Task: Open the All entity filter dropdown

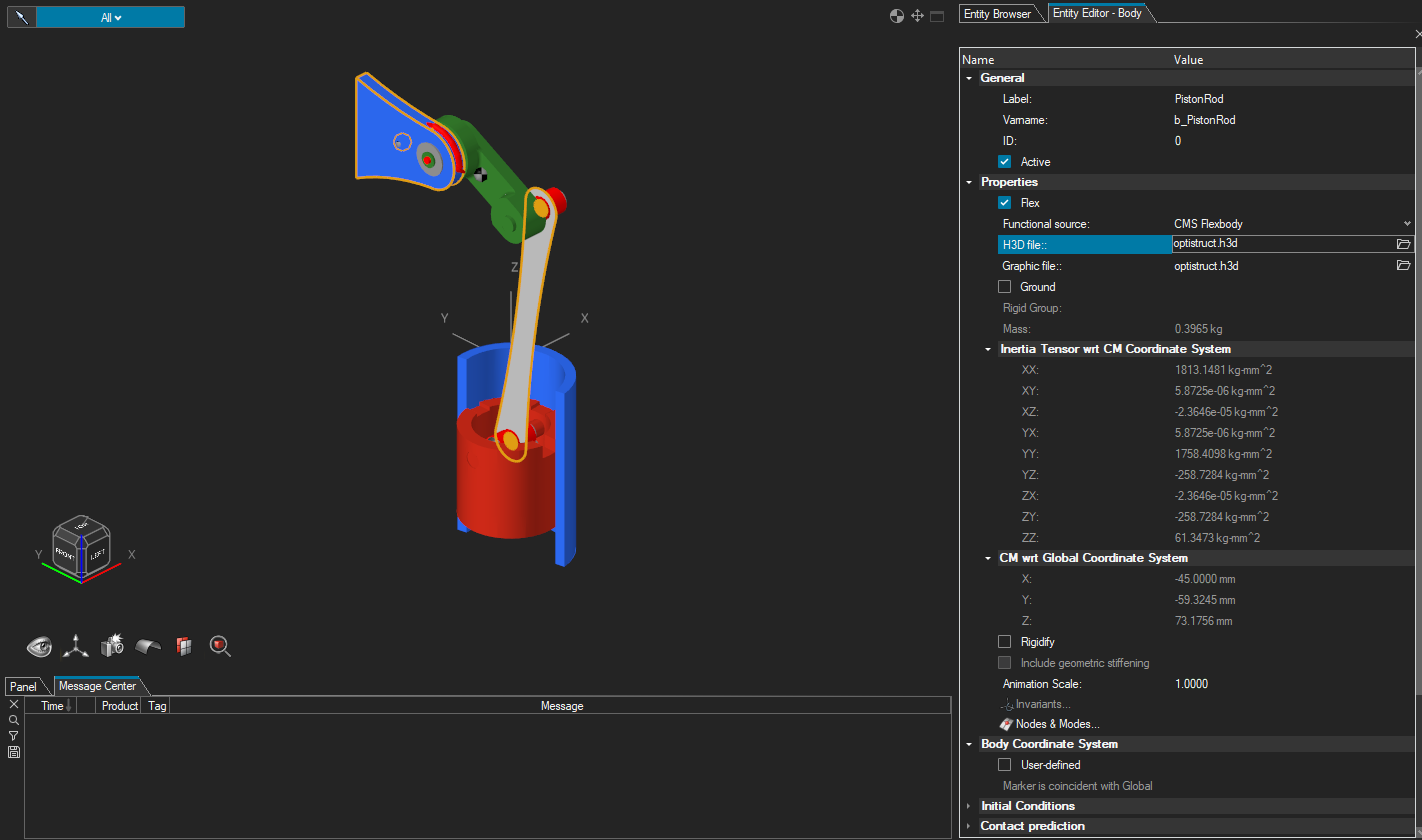Action: click(x=111, y=17)
